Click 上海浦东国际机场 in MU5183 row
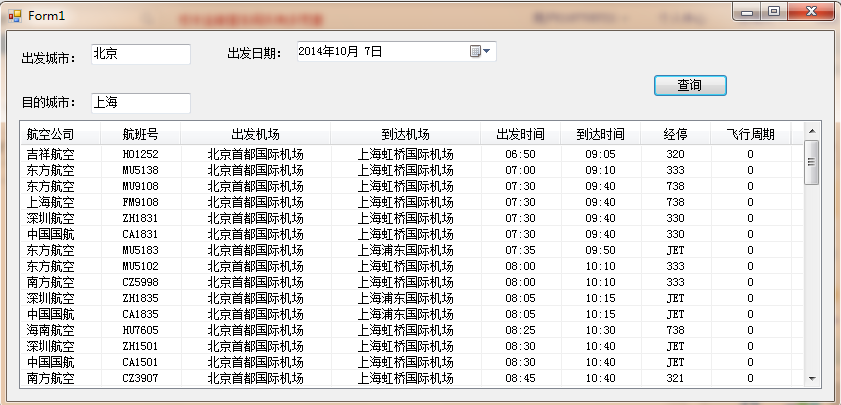The width and height of the screenshot is (841, 405). [x=405, y=251]
